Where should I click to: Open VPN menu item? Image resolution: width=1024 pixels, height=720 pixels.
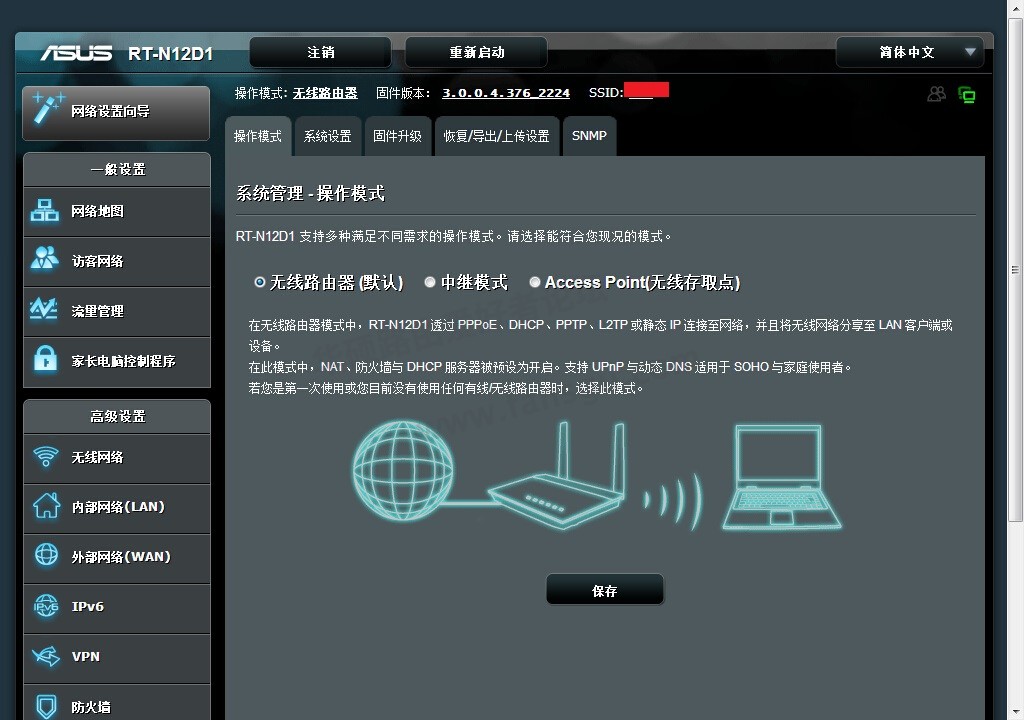(x=117, y=658)
